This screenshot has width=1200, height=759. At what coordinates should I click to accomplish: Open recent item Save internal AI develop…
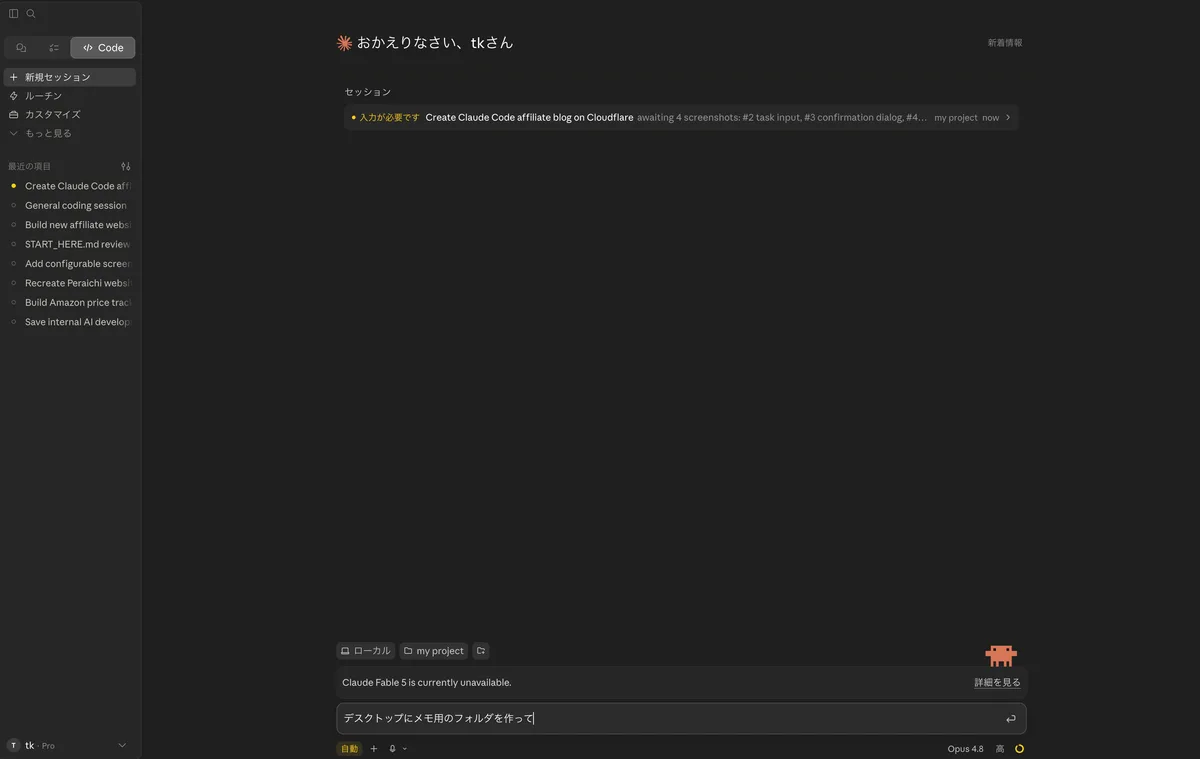69,322
